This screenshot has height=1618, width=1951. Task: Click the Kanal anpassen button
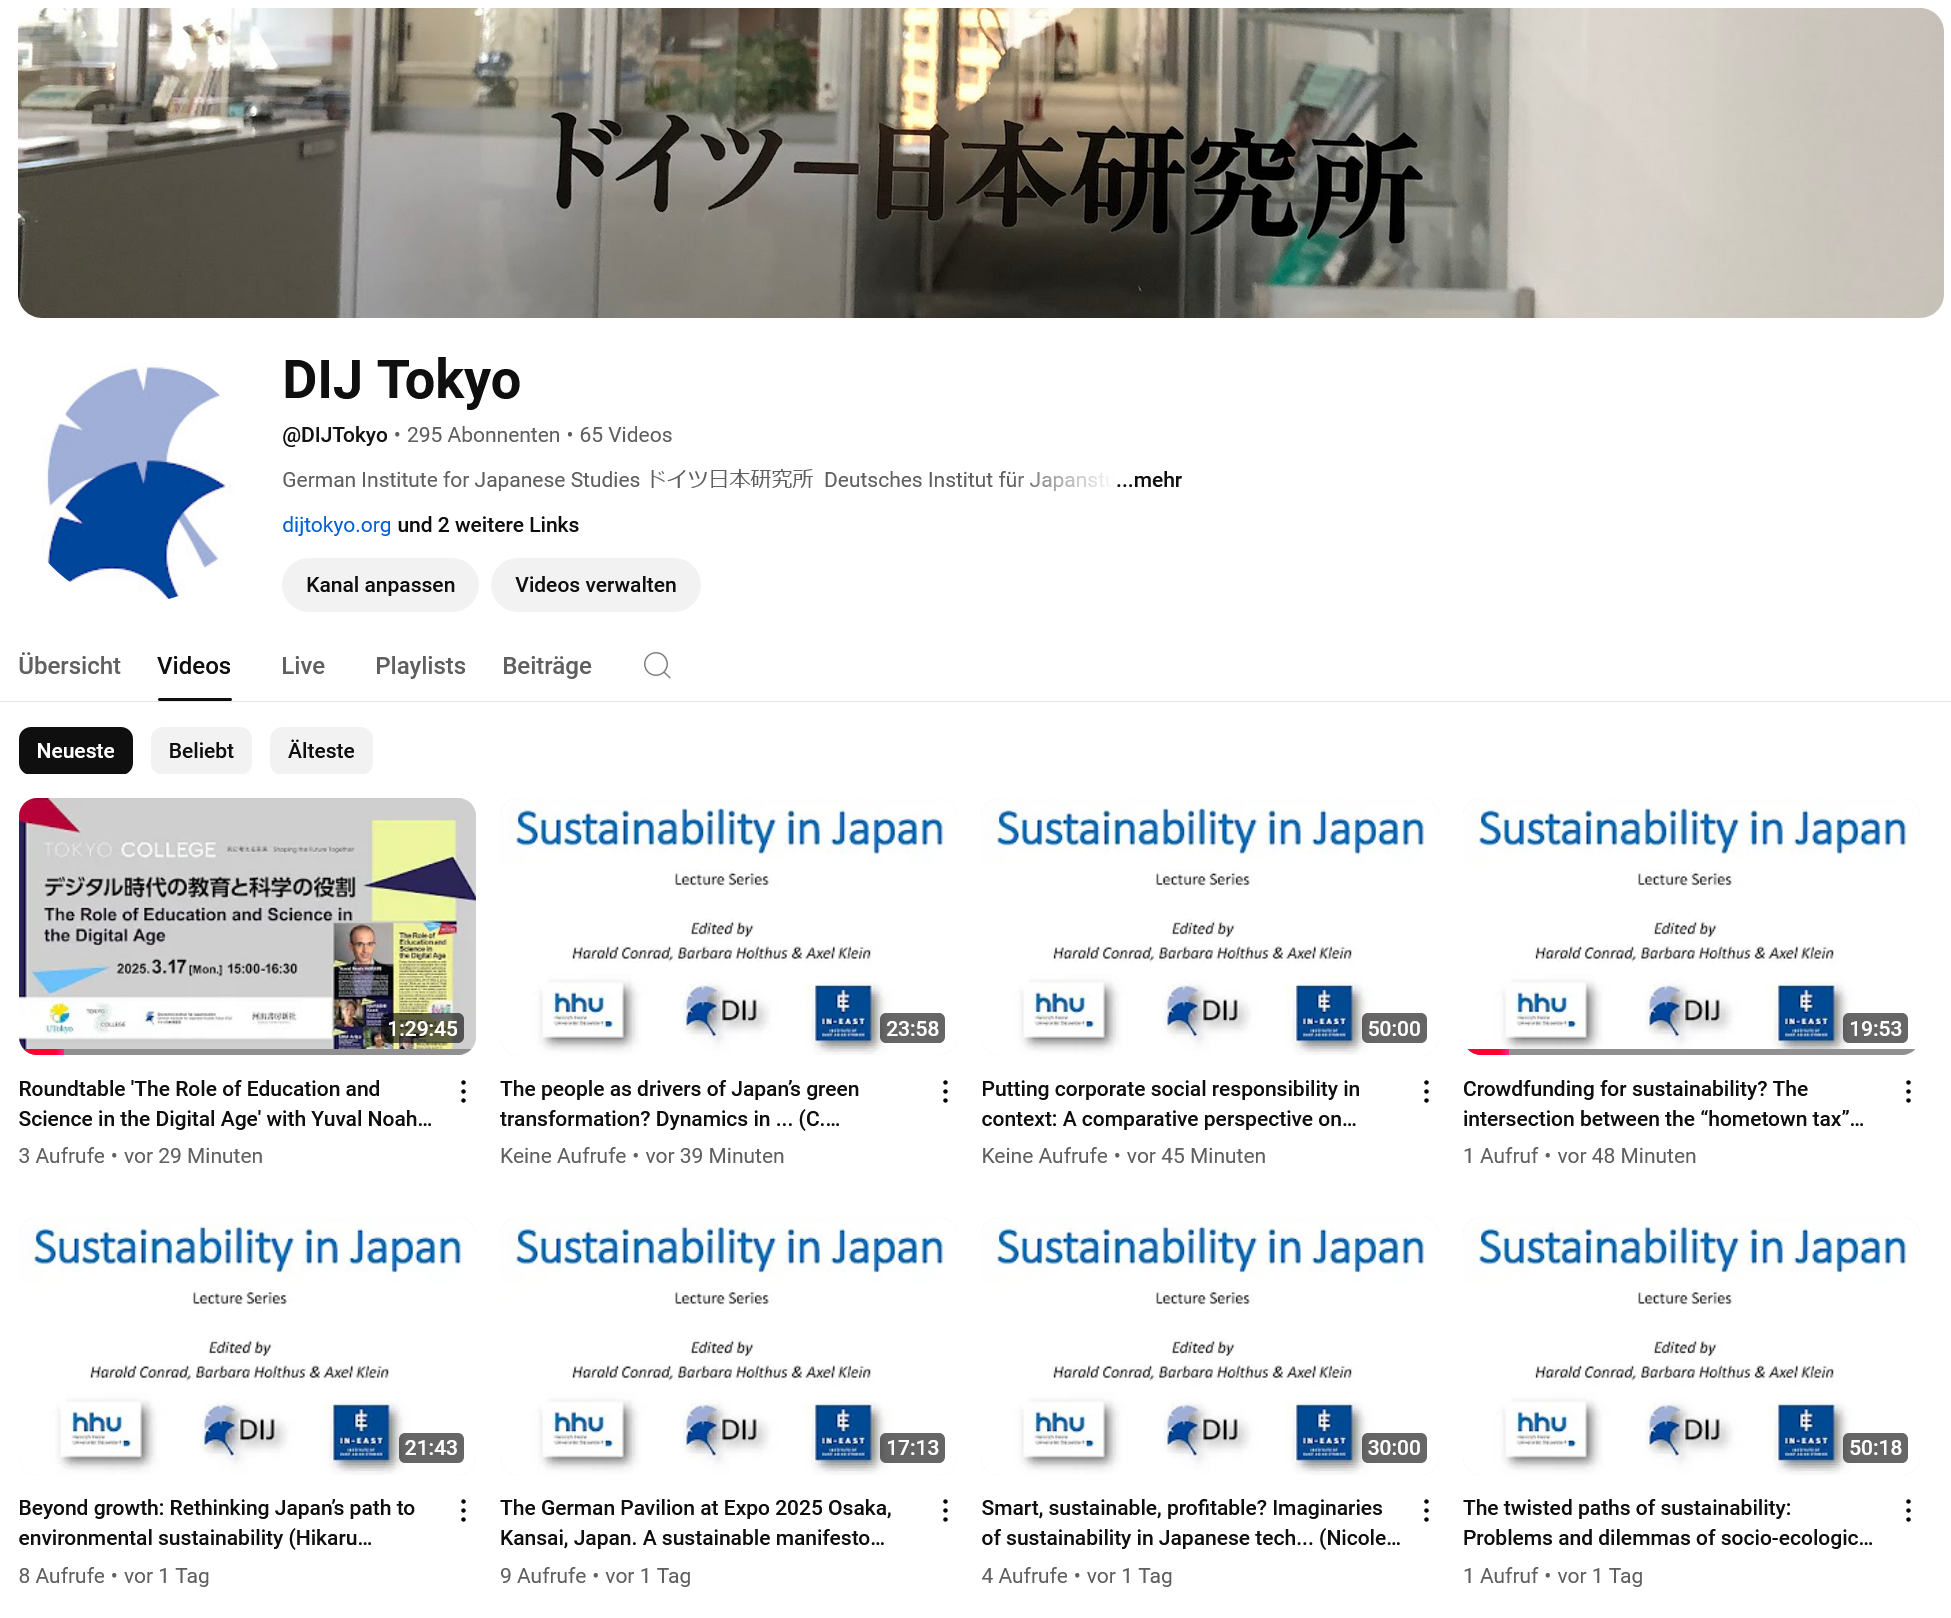click(x=380, y=585)
